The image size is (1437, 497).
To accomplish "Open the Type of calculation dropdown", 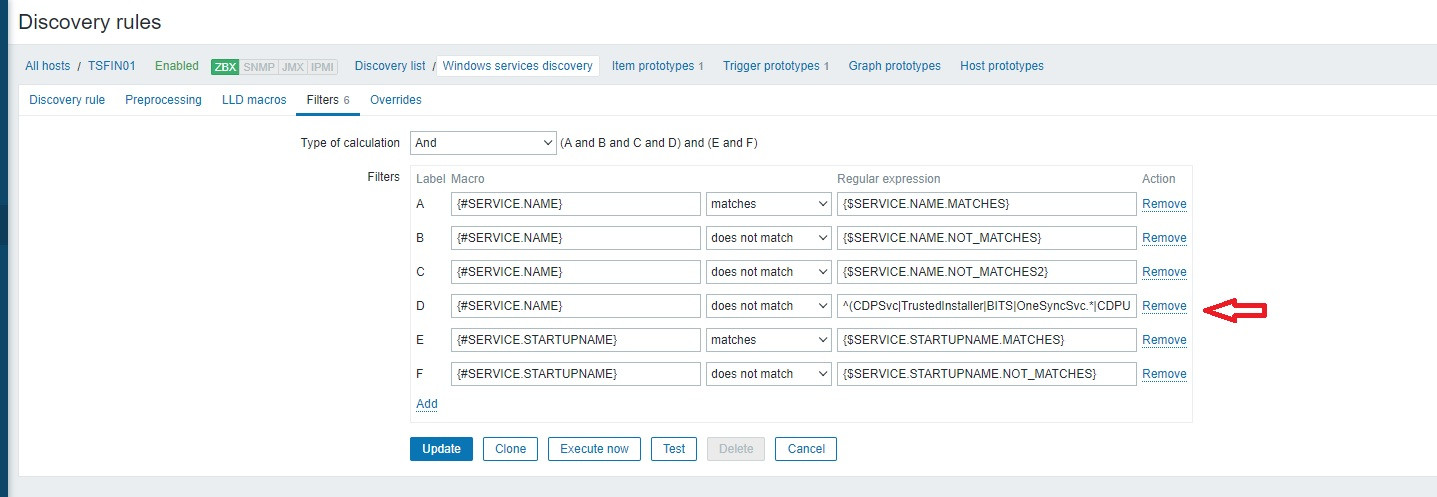I will (483, 143).
